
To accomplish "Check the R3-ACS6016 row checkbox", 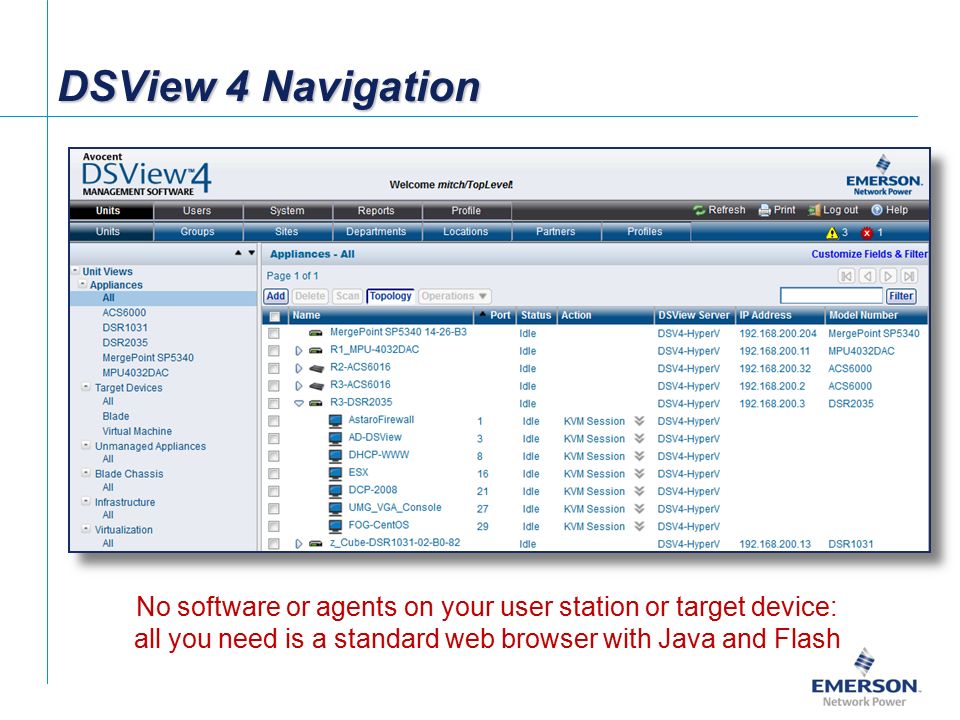I will 274,386.
